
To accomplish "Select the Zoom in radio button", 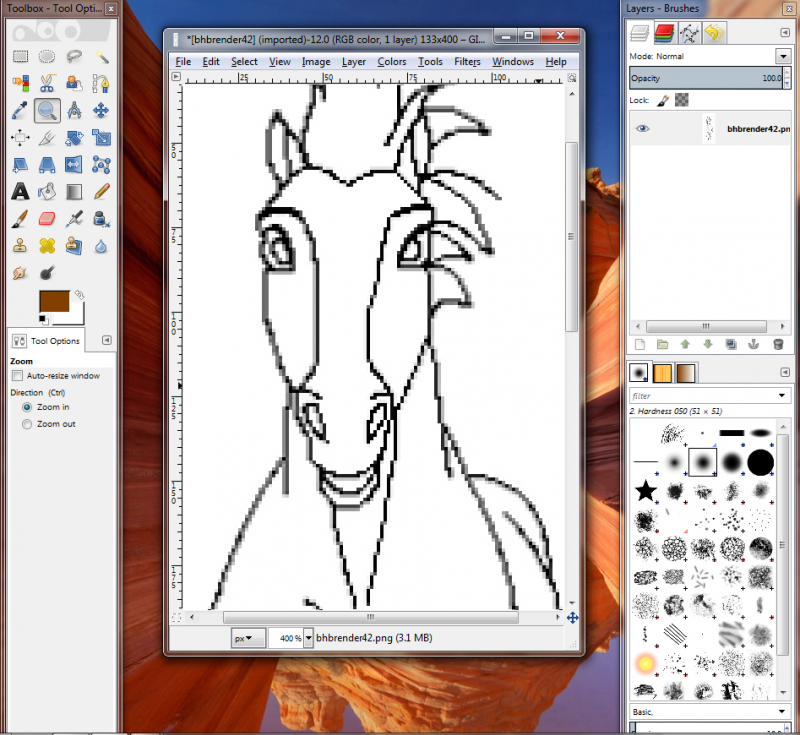I will (27, 407).
